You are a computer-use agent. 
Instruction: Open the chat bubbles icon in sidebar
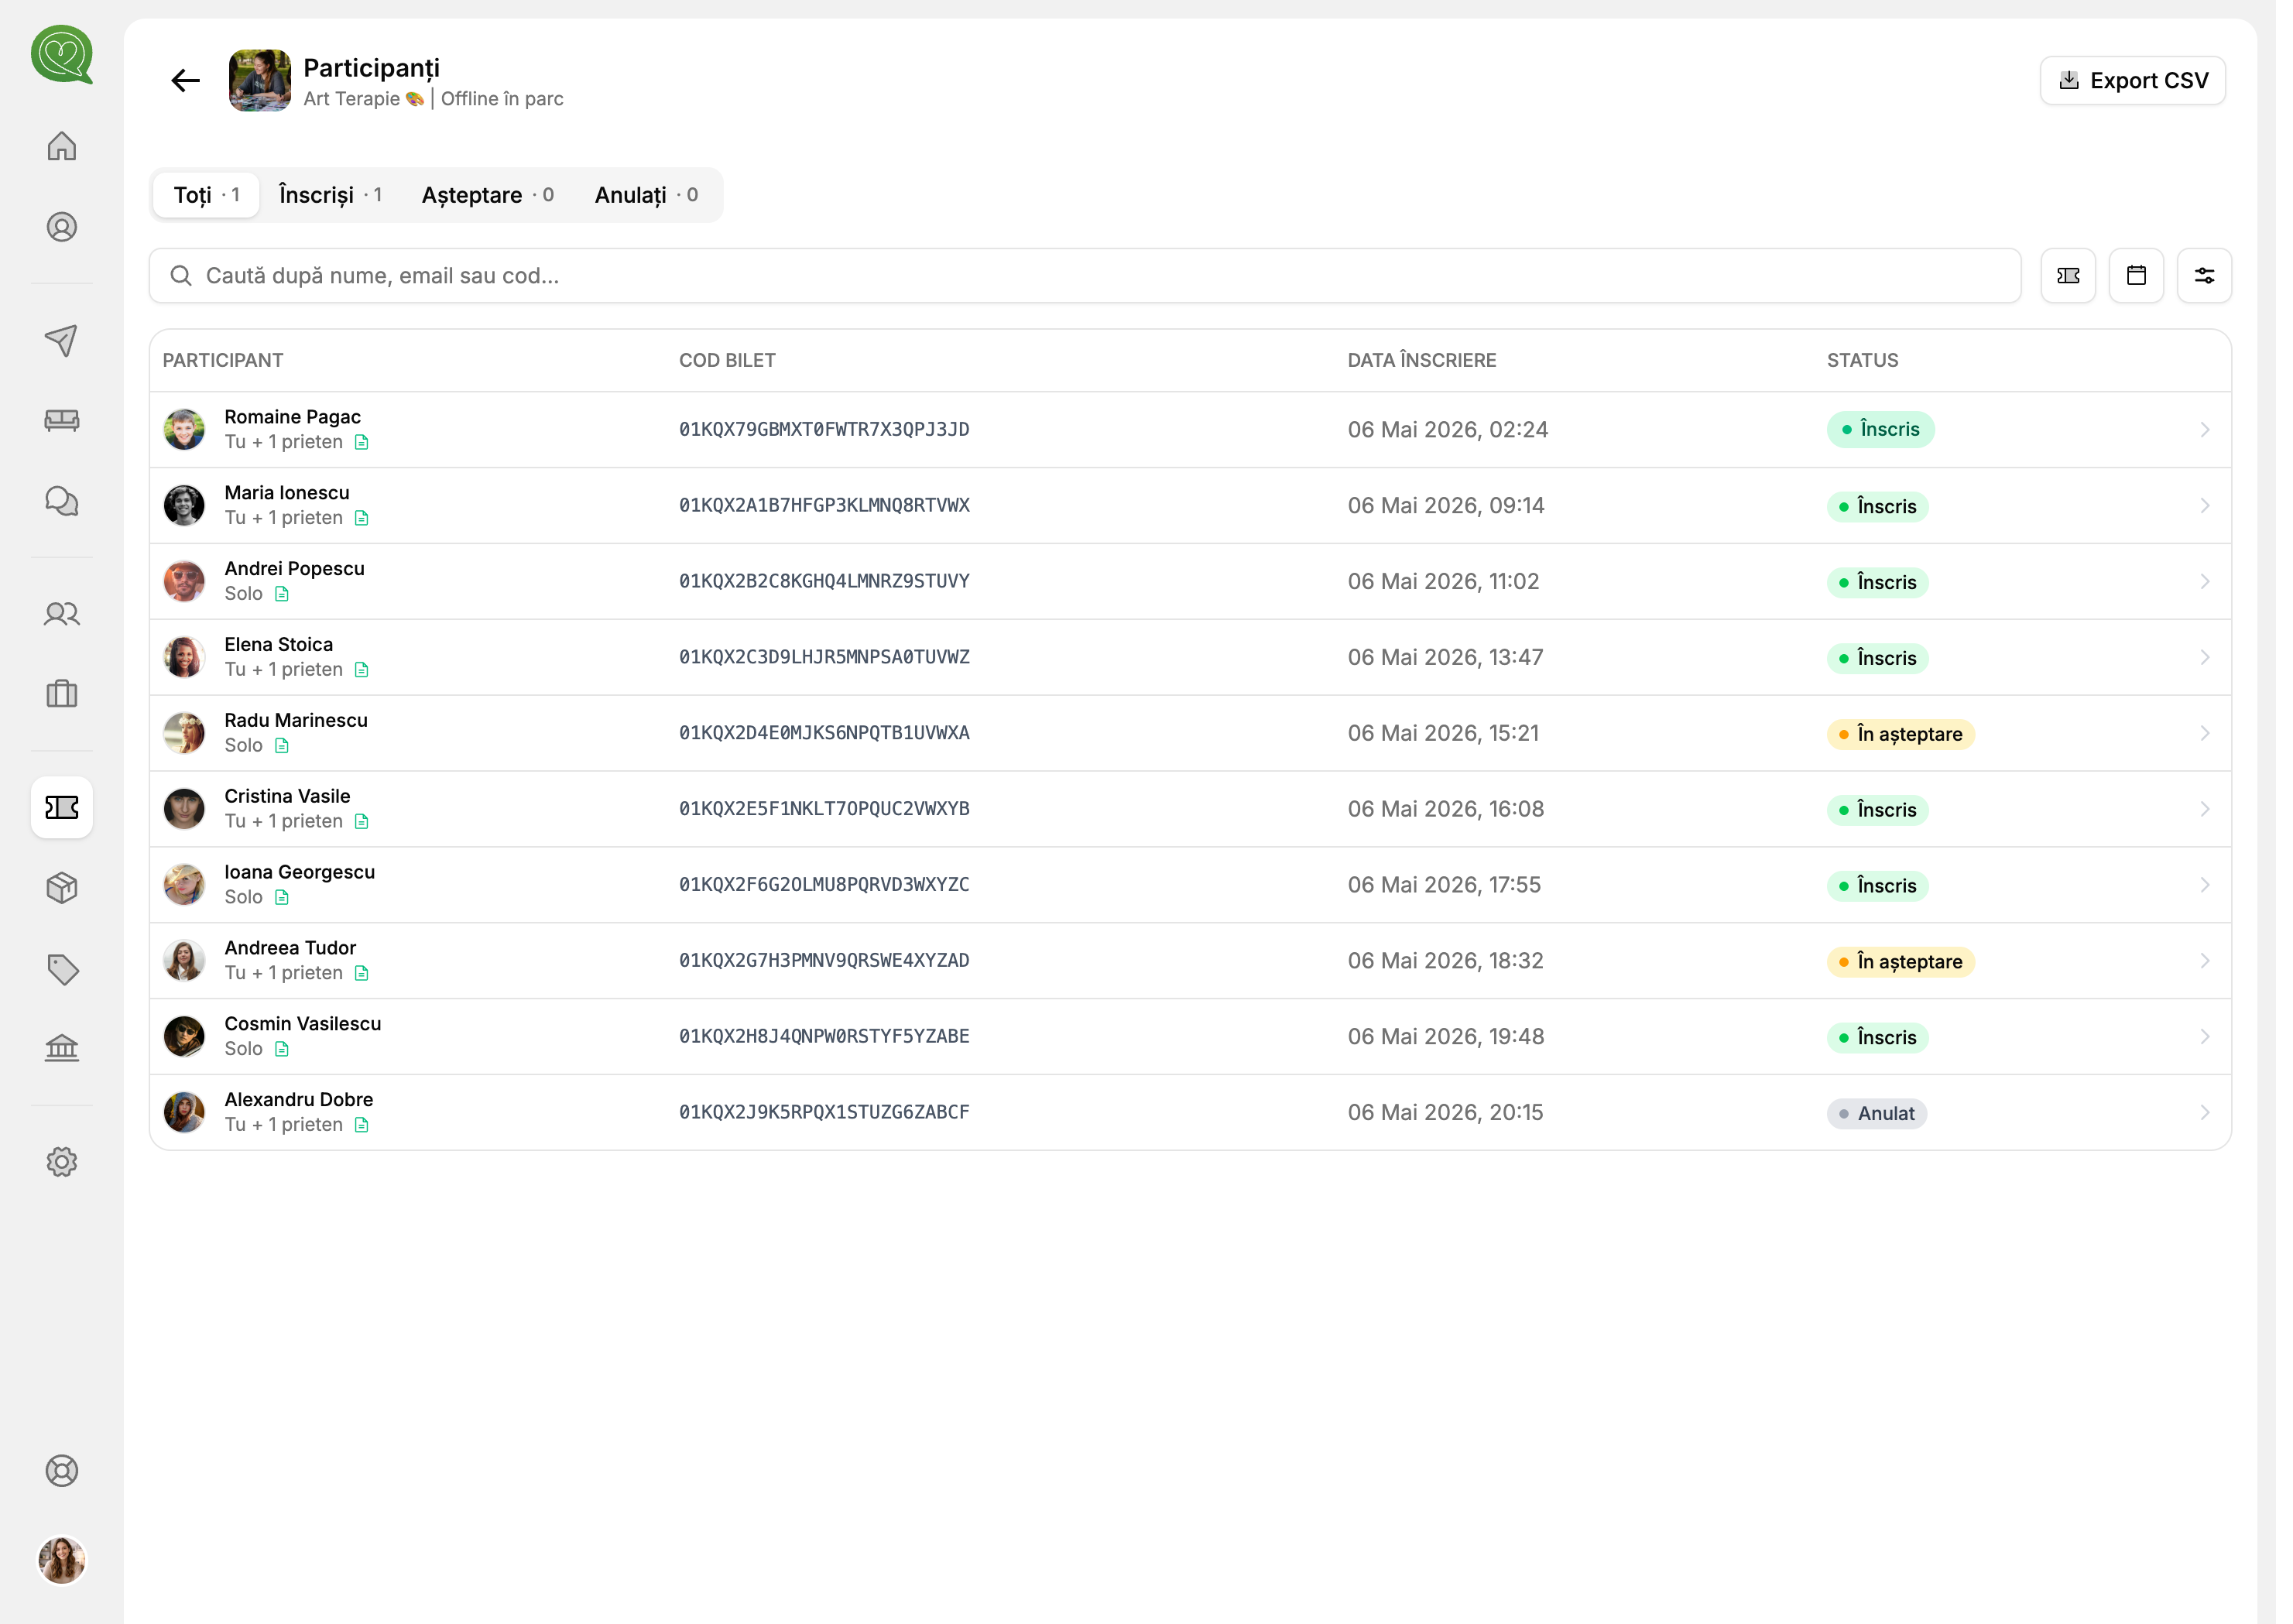[62, 502]
